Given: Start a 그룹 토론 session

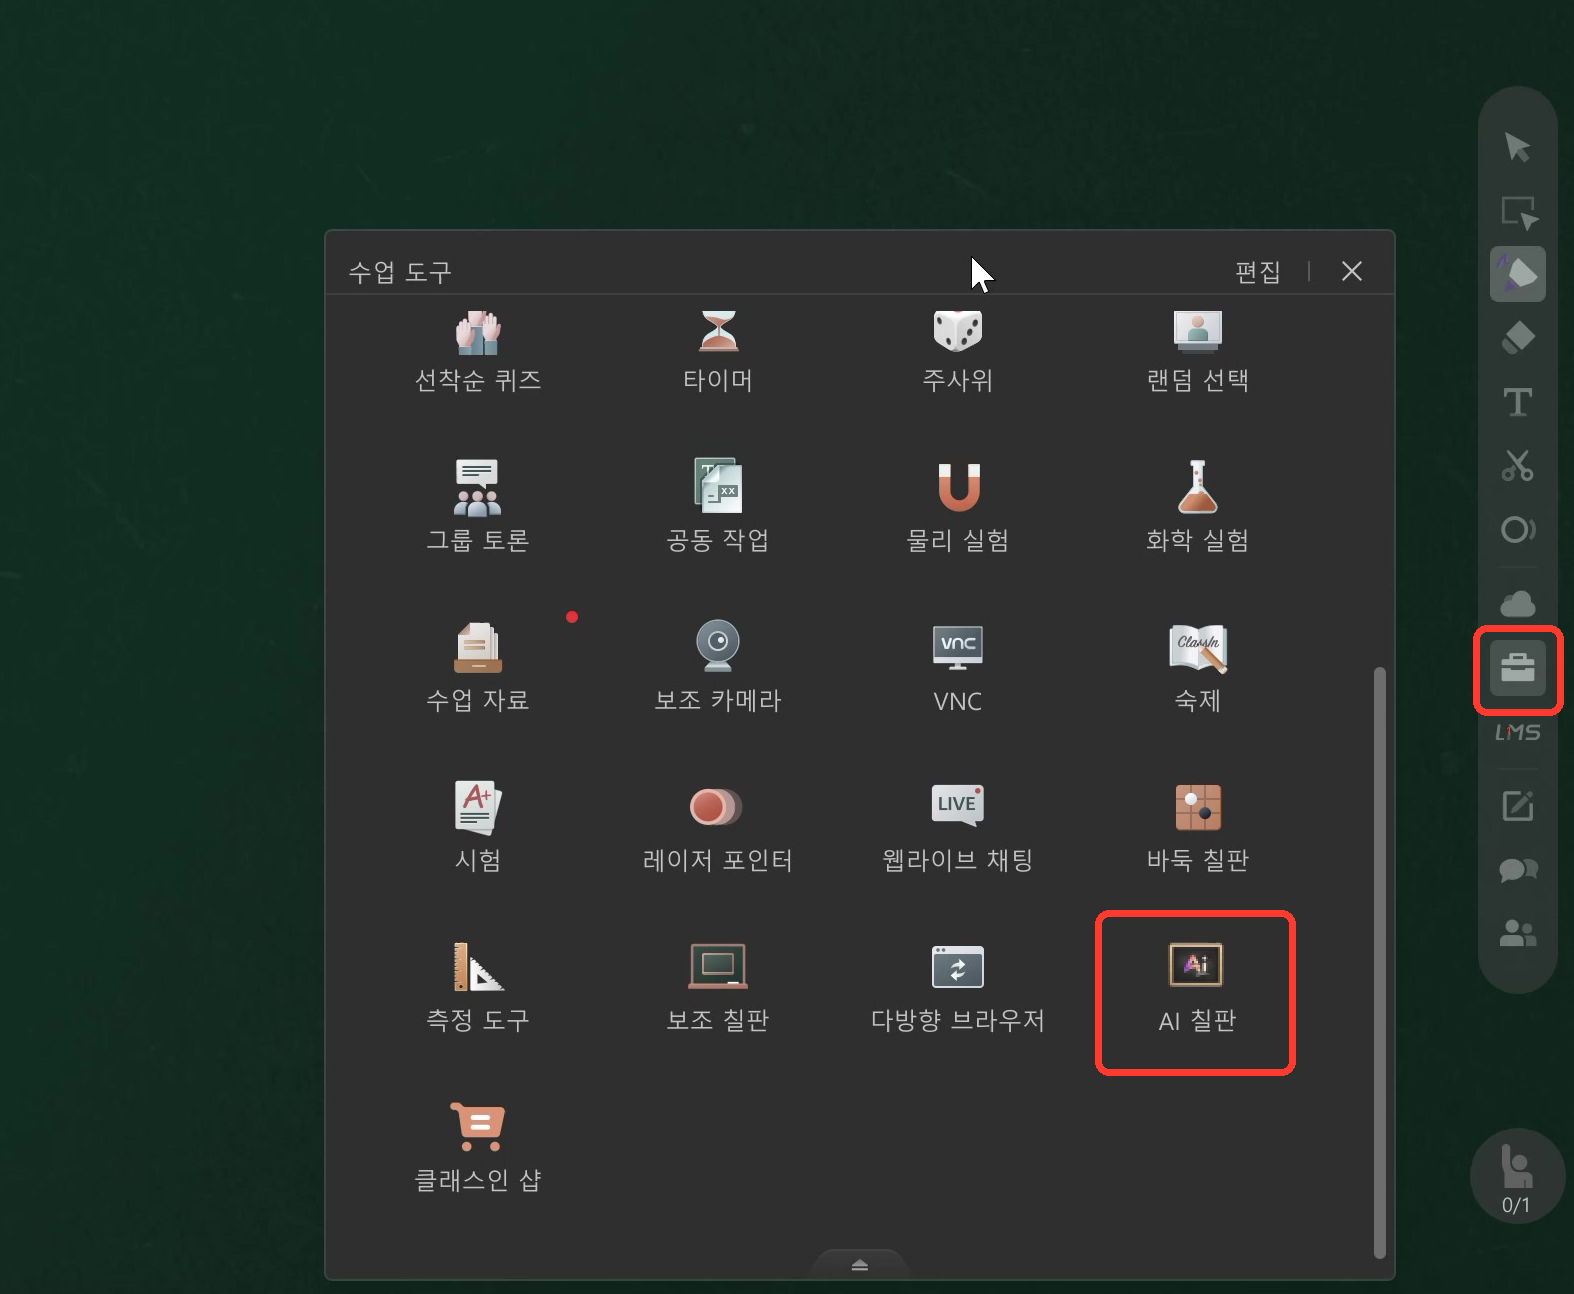Looking at the screenshot, I should (x=478, y=507).
